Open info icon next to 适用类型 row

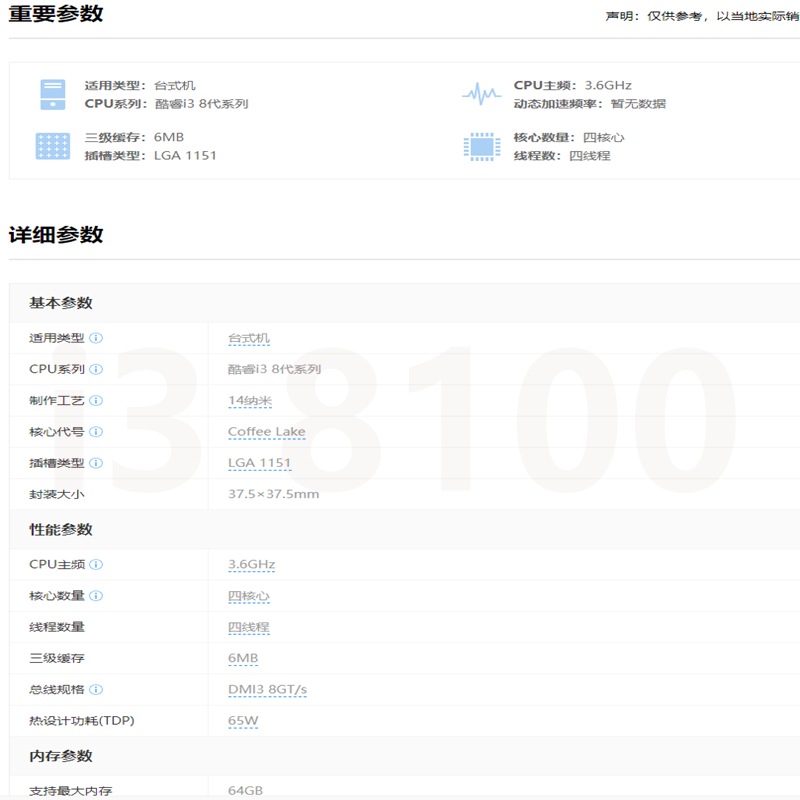(x=96, y=338)
